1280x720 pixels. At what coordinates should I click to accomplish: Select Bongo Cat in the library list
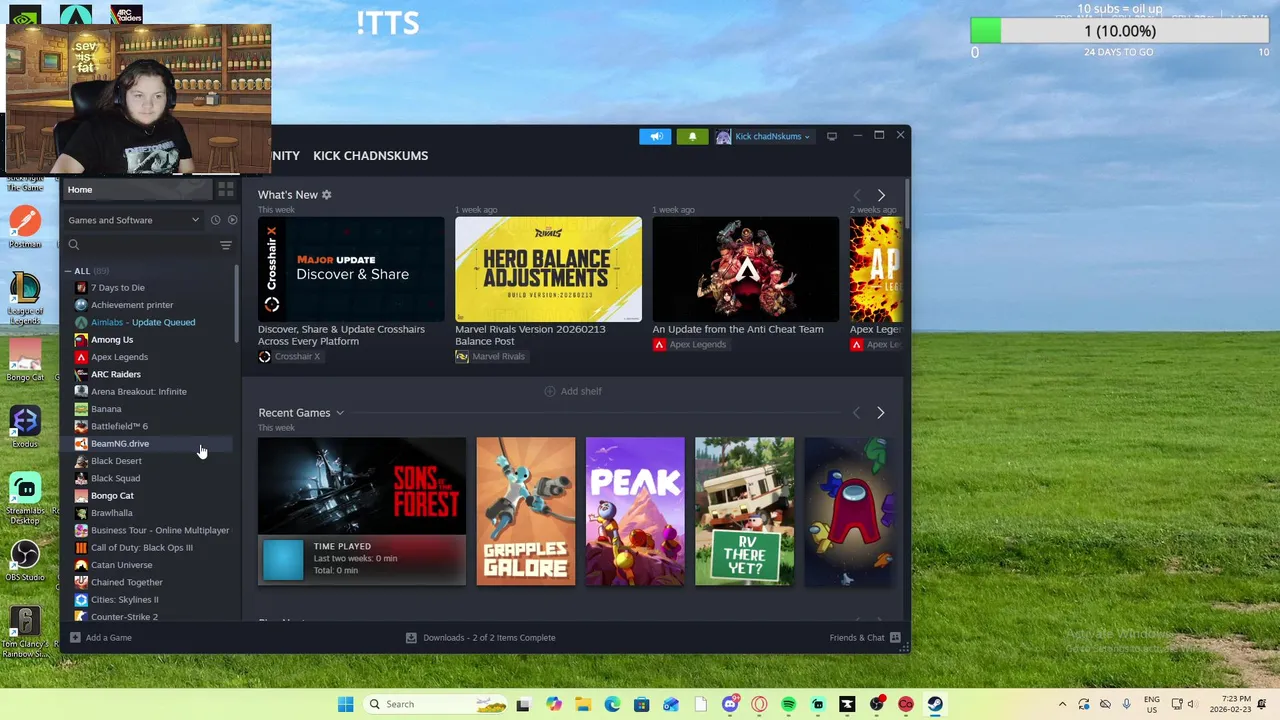tap(112, 496)
